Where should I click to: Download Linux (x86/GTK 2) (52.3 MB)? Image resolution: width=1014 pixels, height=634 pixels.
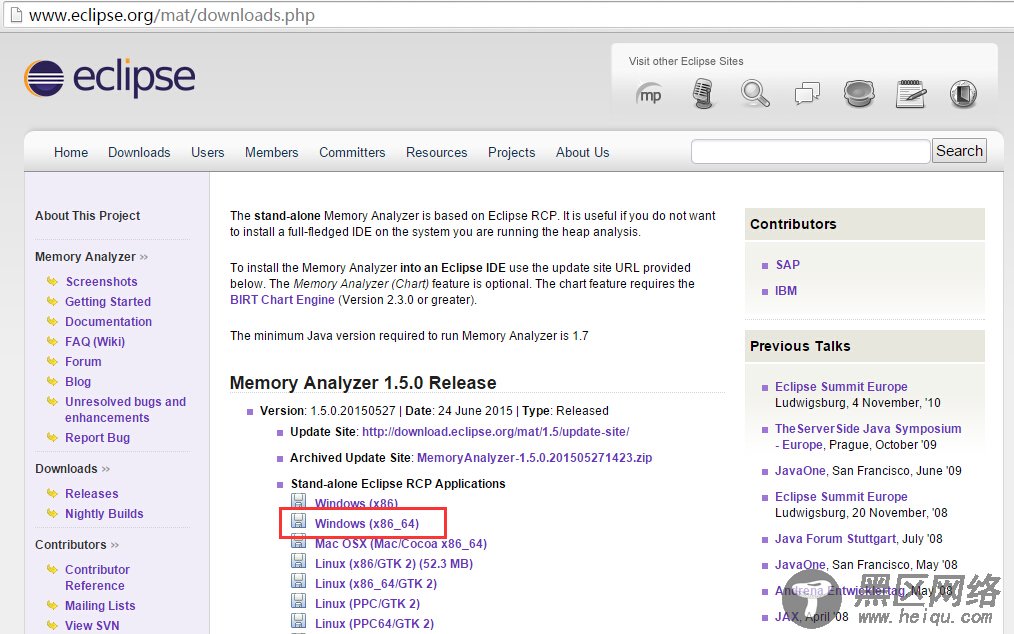click(x=394, y=563)
